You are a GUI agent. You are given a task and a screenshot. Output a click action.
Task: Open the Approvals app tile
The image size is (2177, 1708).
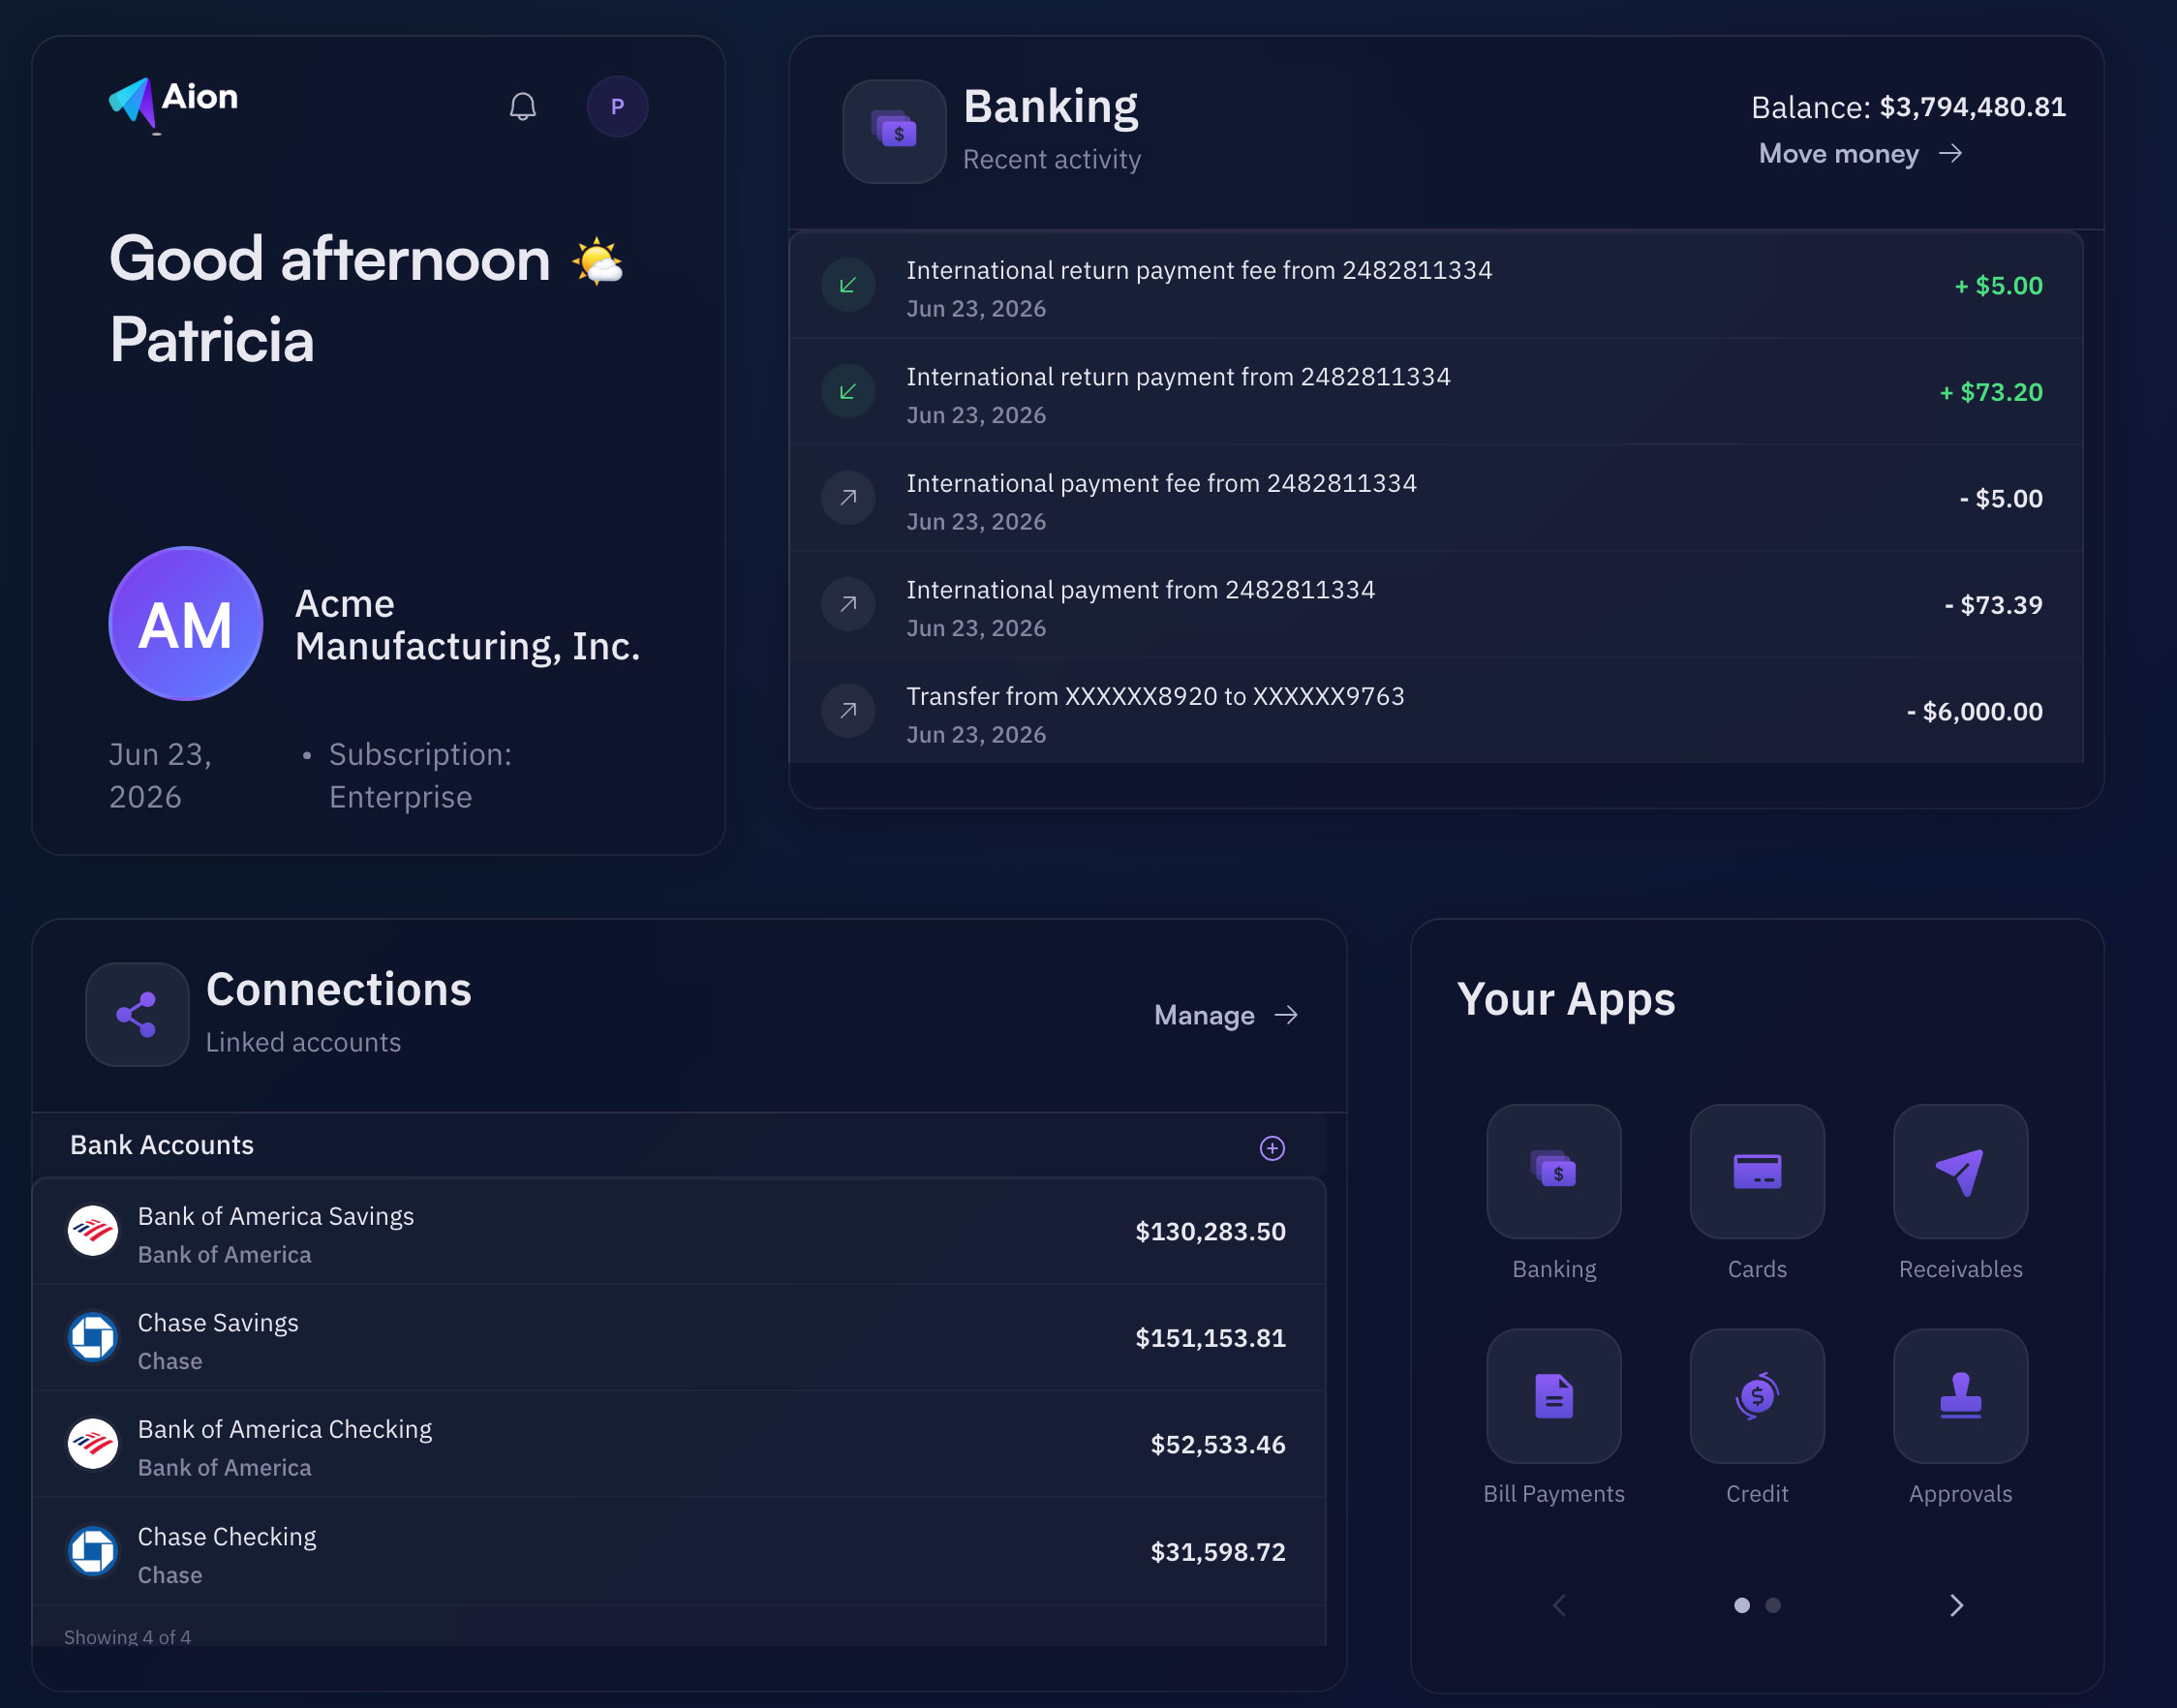1960,1396
